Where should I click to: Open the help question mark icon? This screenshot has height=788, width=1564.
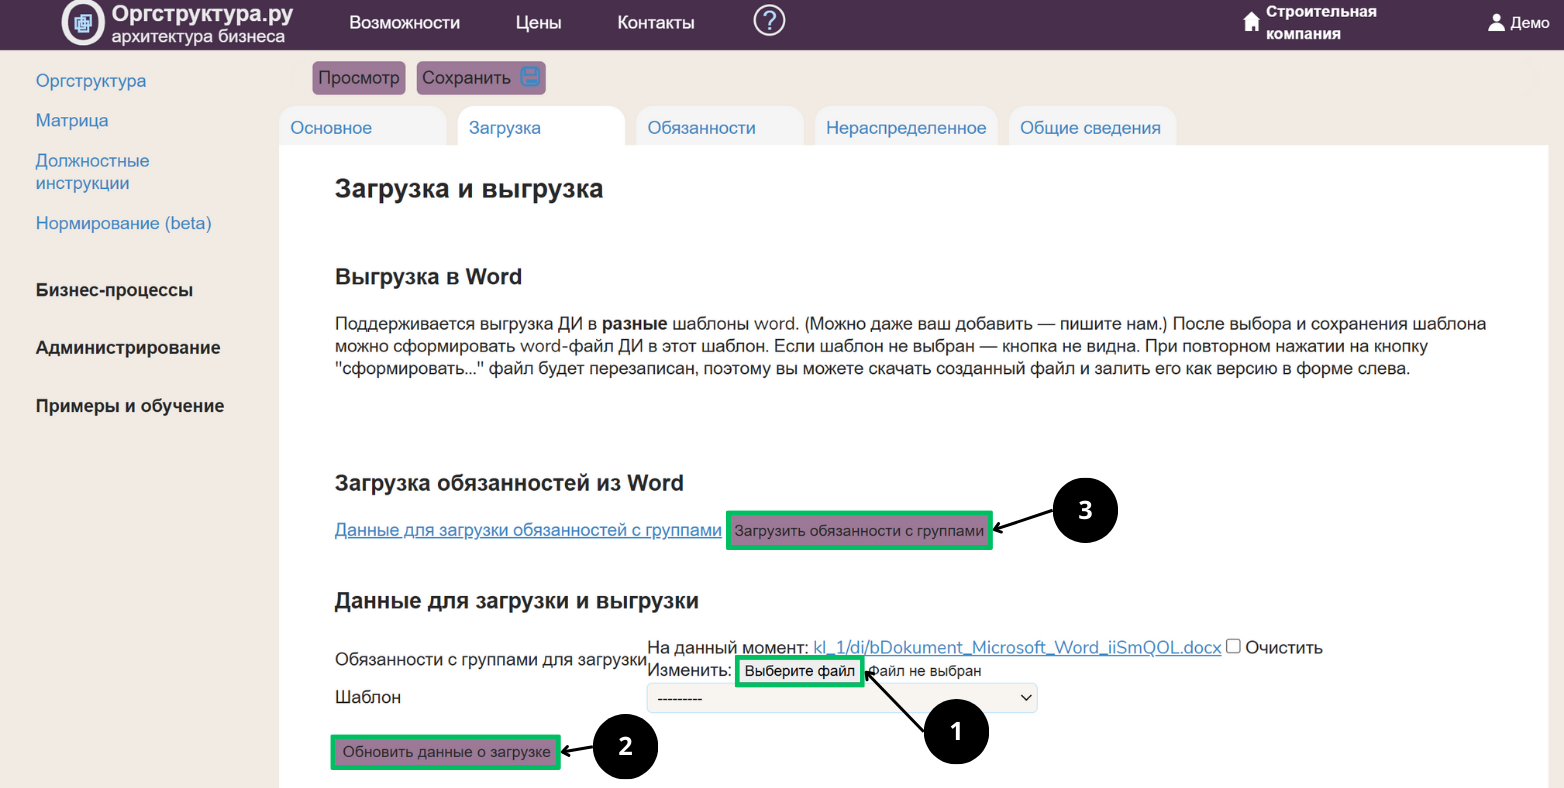point(769,20)
